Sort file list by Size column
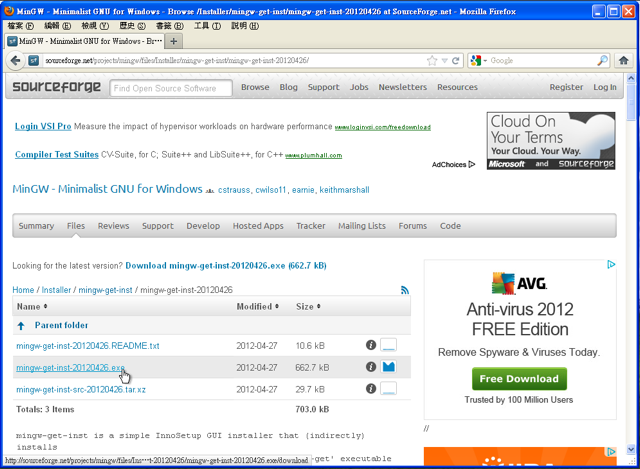The image size is (640, 469). point(308,307)
